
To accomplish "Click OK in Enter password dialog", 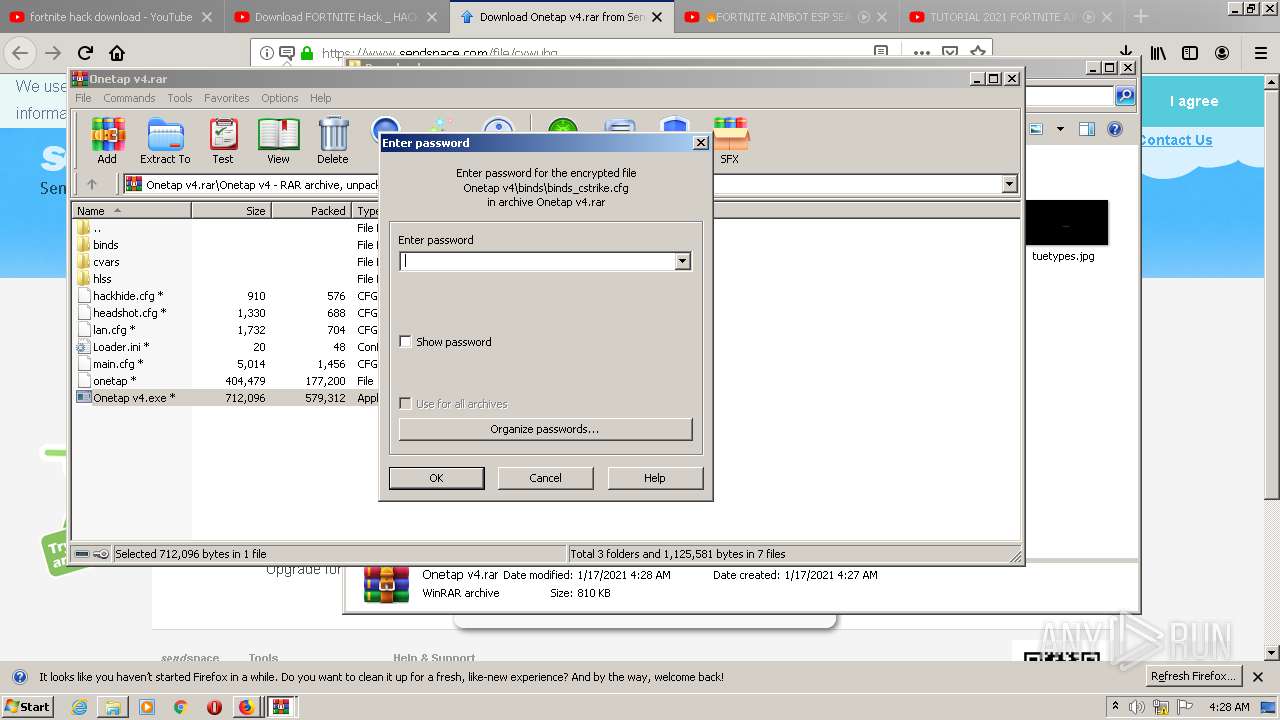I will 436,478.
